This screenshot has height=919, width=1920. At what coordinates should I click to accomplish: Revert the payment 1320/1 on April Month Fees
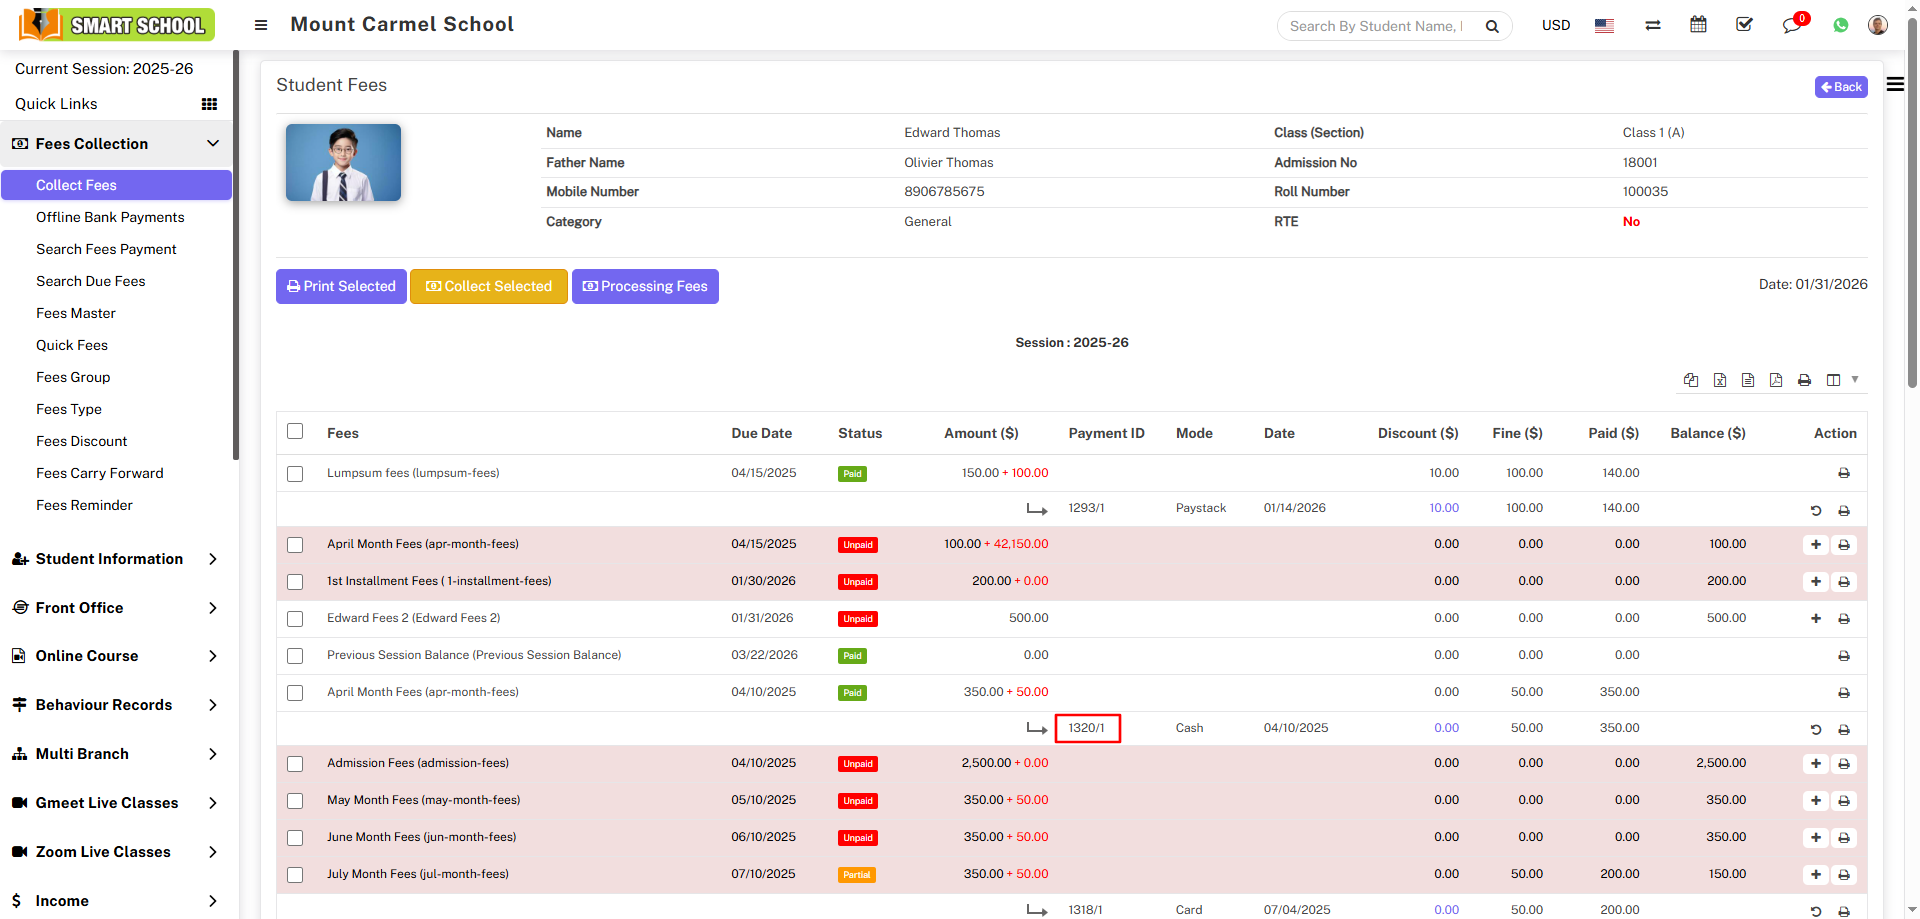coord(1816,729)
